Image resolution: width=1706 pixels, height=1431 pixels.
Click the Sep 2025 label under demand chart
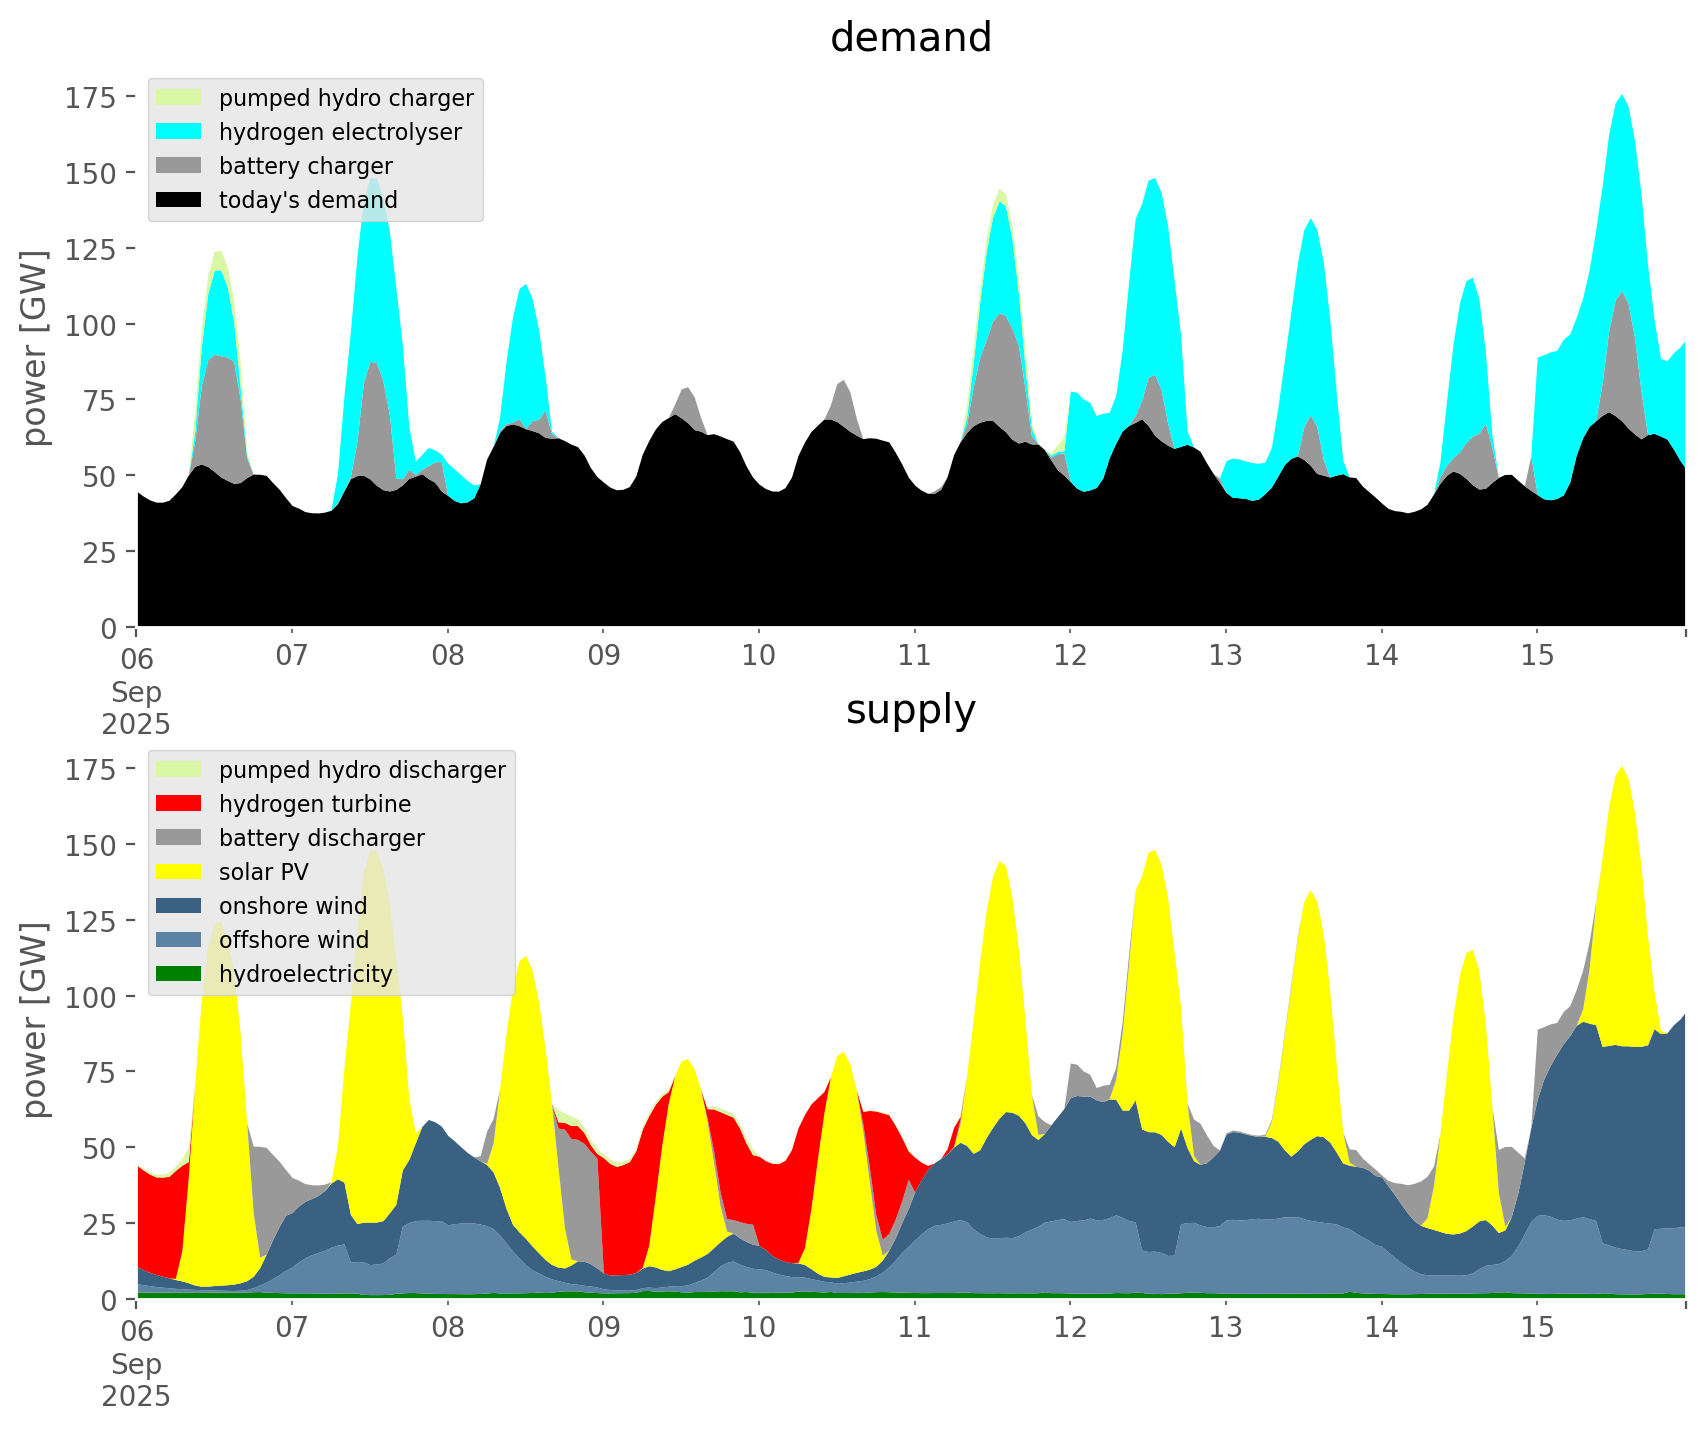click(136, 708)
